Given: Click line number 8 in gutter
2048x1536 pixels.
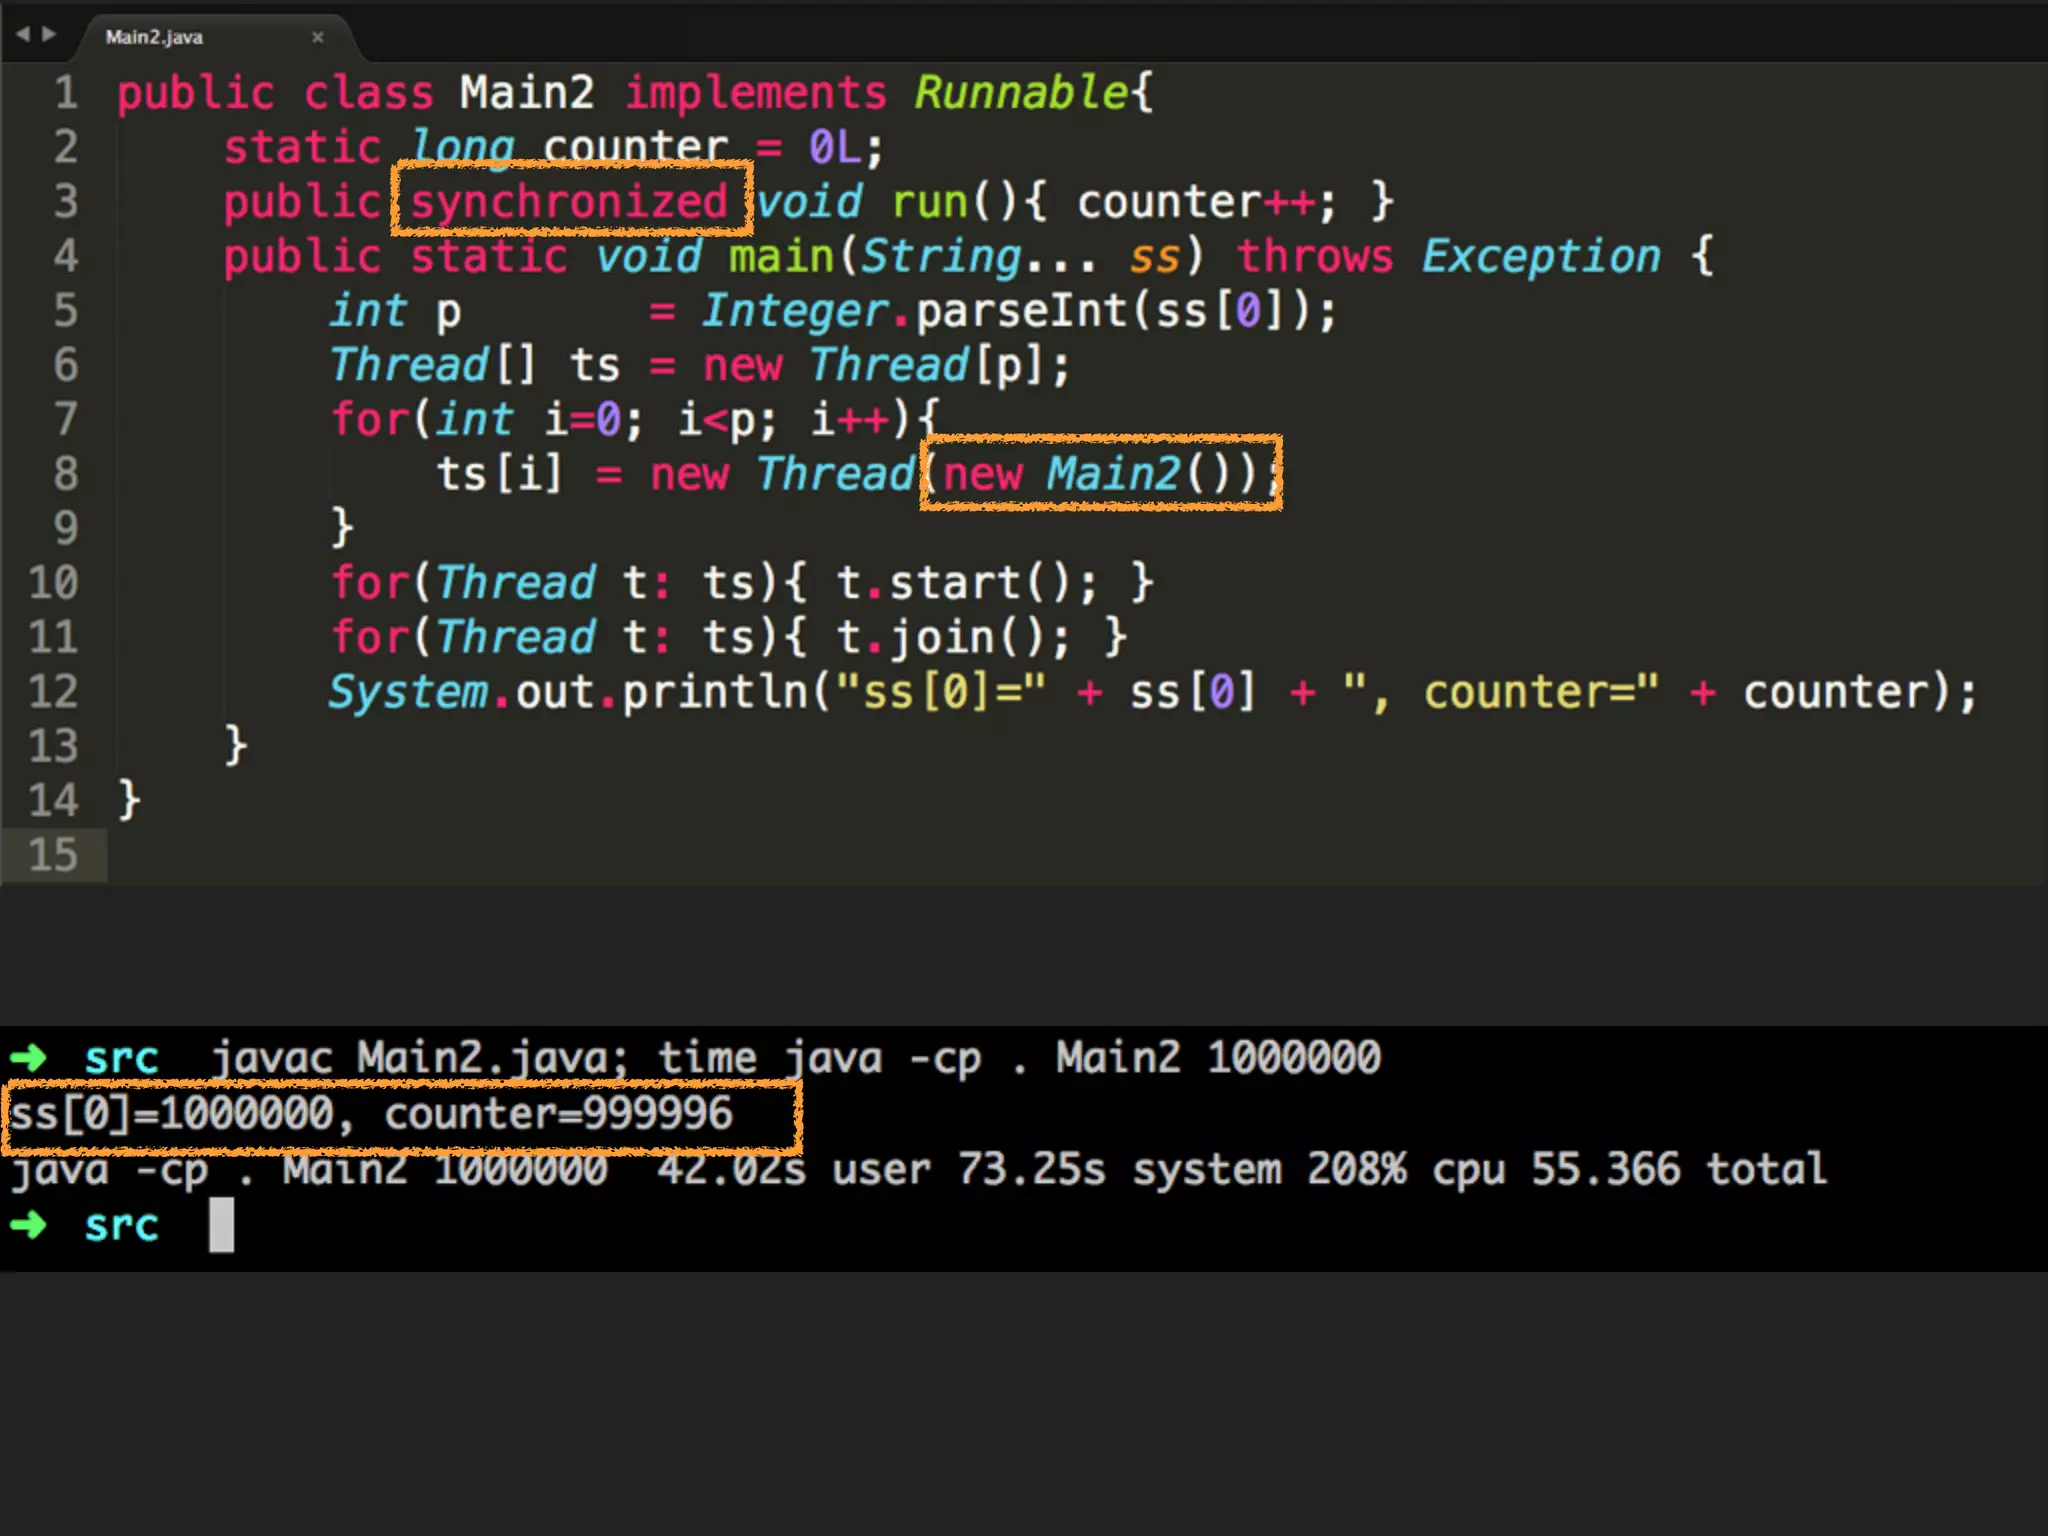Looking at the screenshot, I should (66, 473).
